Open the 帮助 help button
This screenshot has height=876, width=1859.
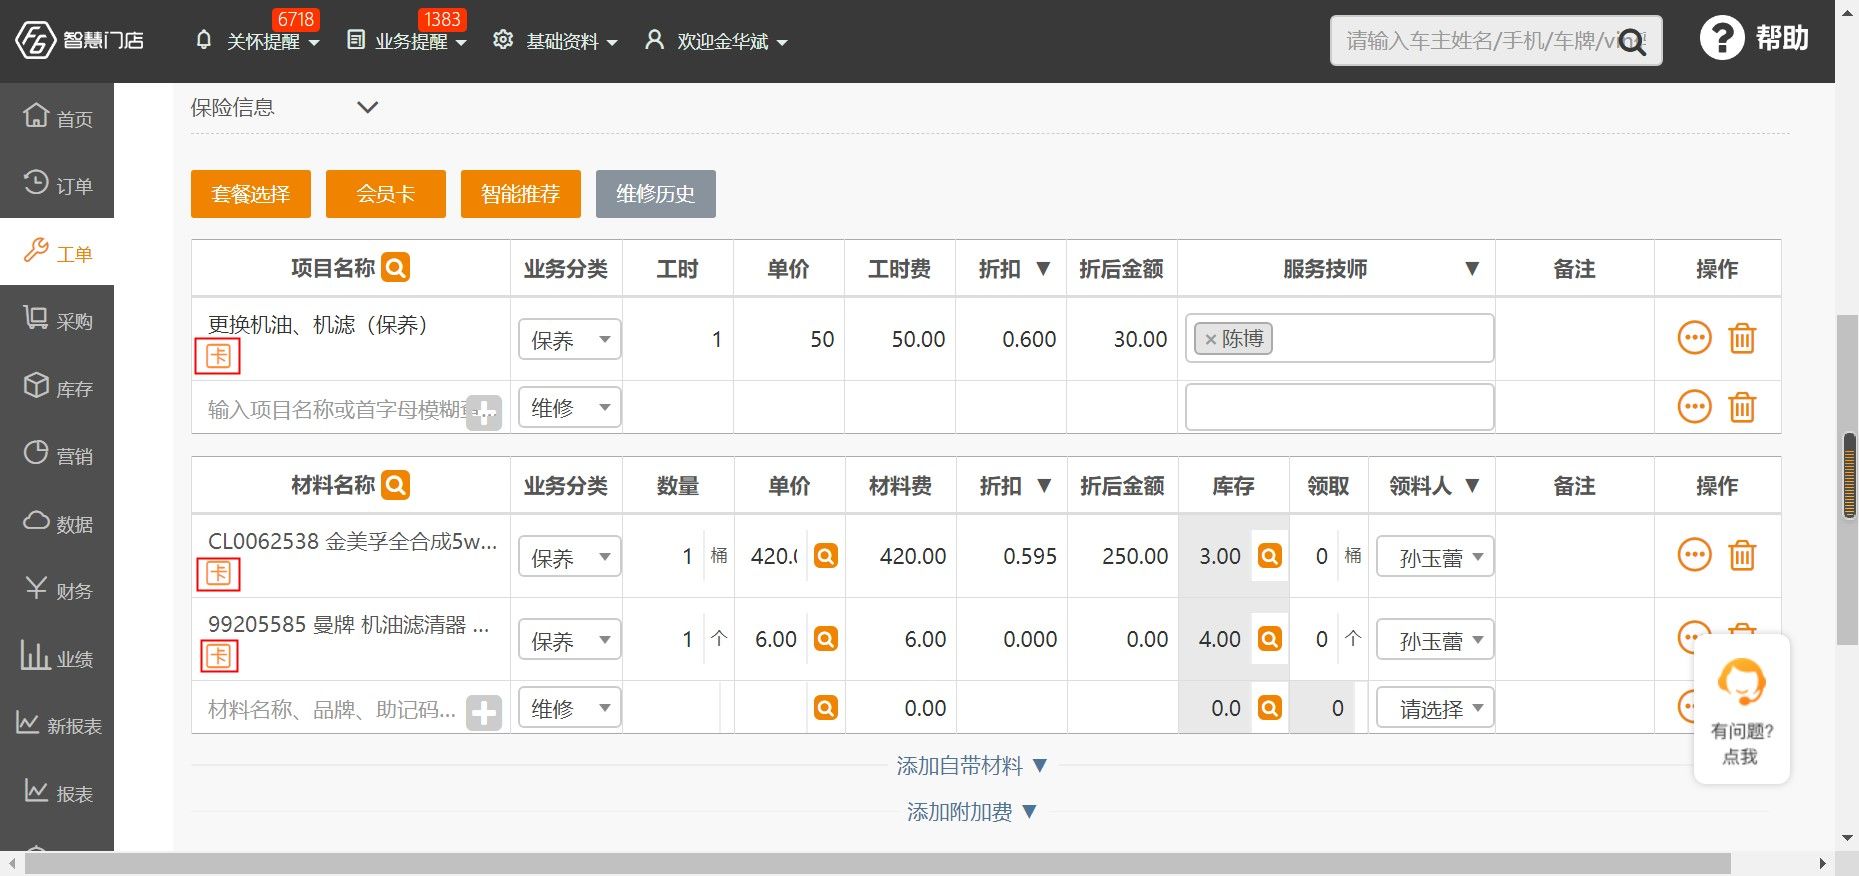[x=1754, y=38]
